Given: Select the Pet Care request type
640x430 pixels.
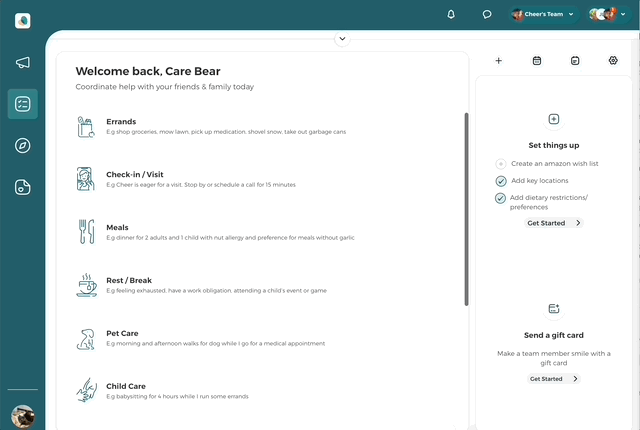Looking at the screenshot, I should coord(262,338).
